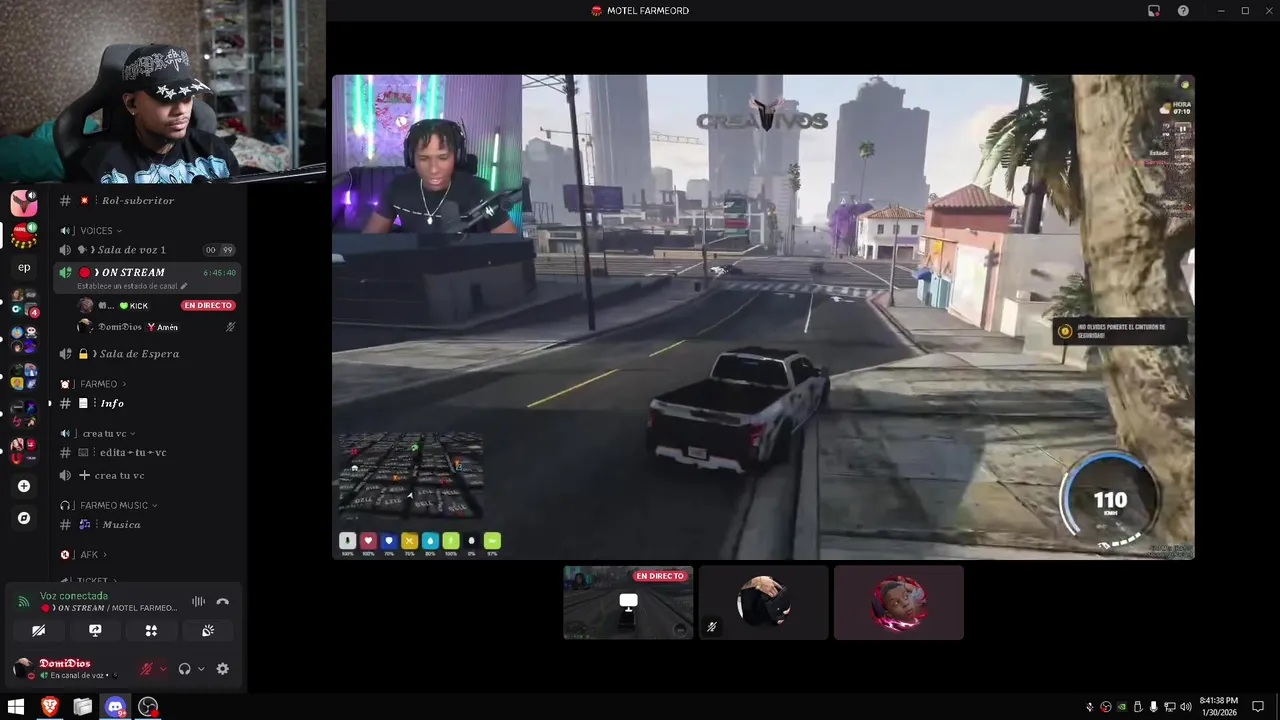Open the pink logo server at top of server list
Screen dimensions: 1280x720
pos(24,203)
